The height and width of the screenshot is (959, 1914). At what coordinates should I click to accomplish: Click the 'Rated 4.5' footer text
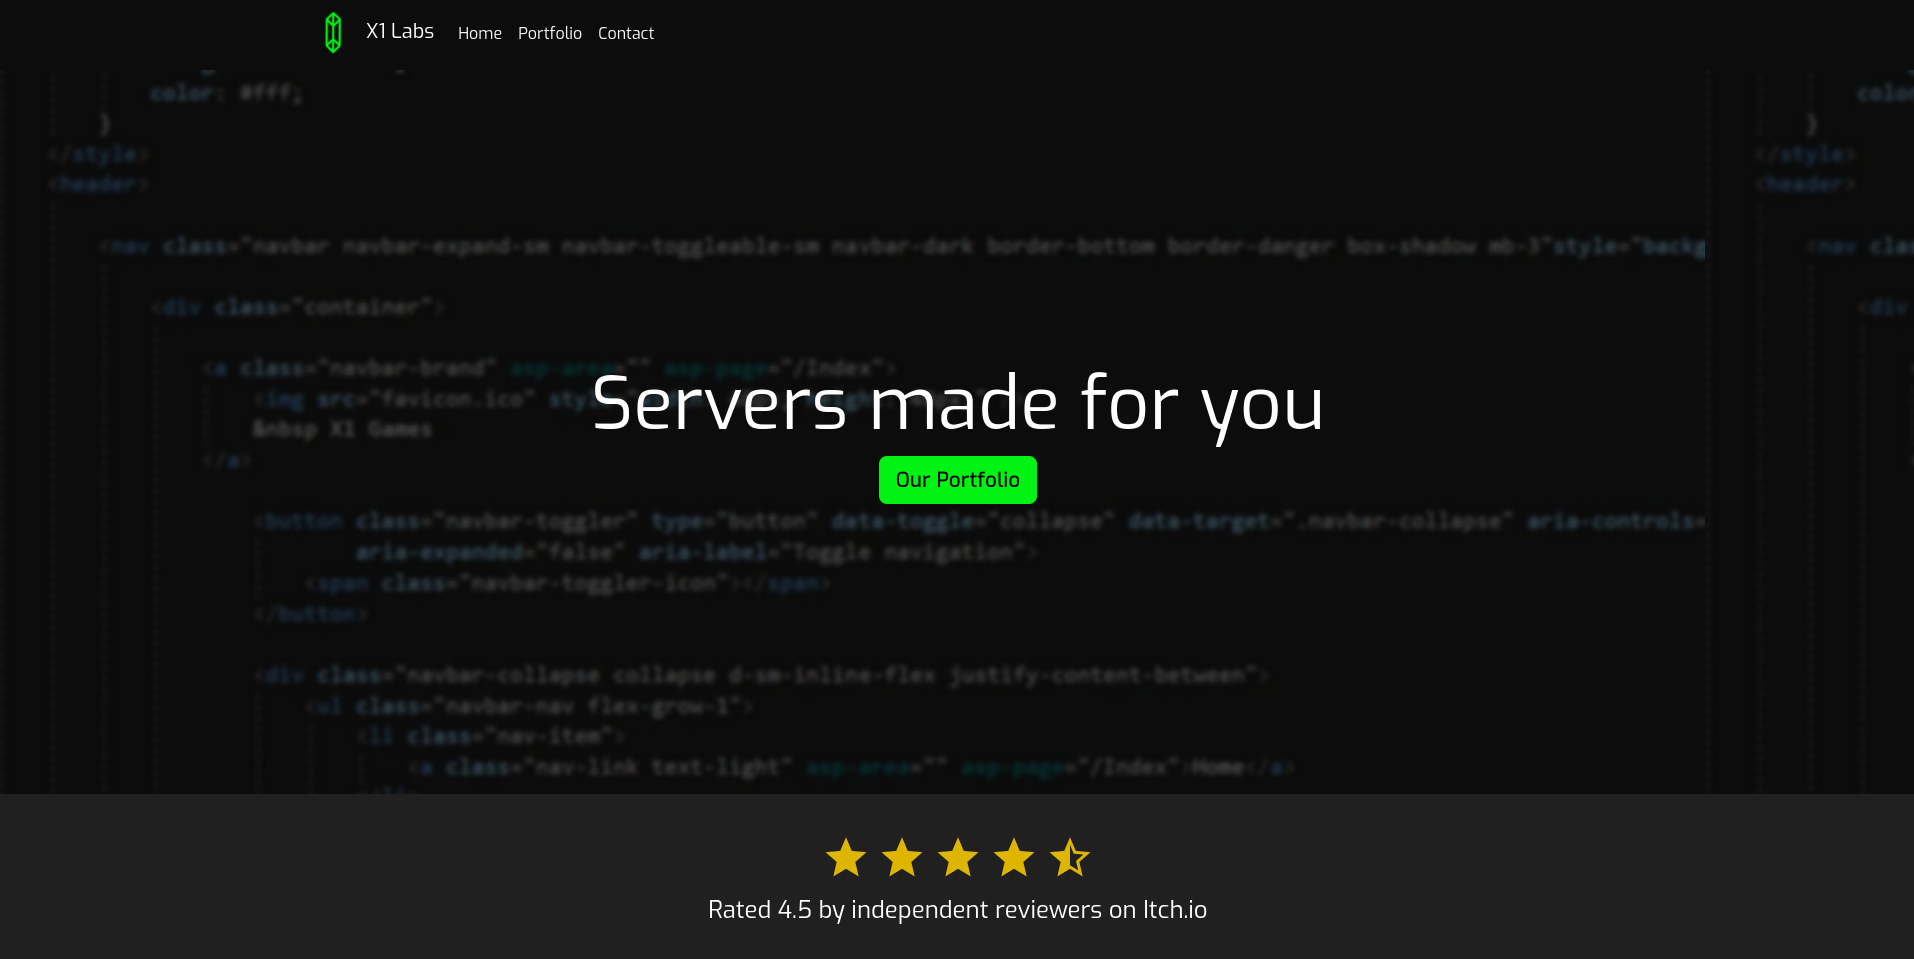click(760, 910)
